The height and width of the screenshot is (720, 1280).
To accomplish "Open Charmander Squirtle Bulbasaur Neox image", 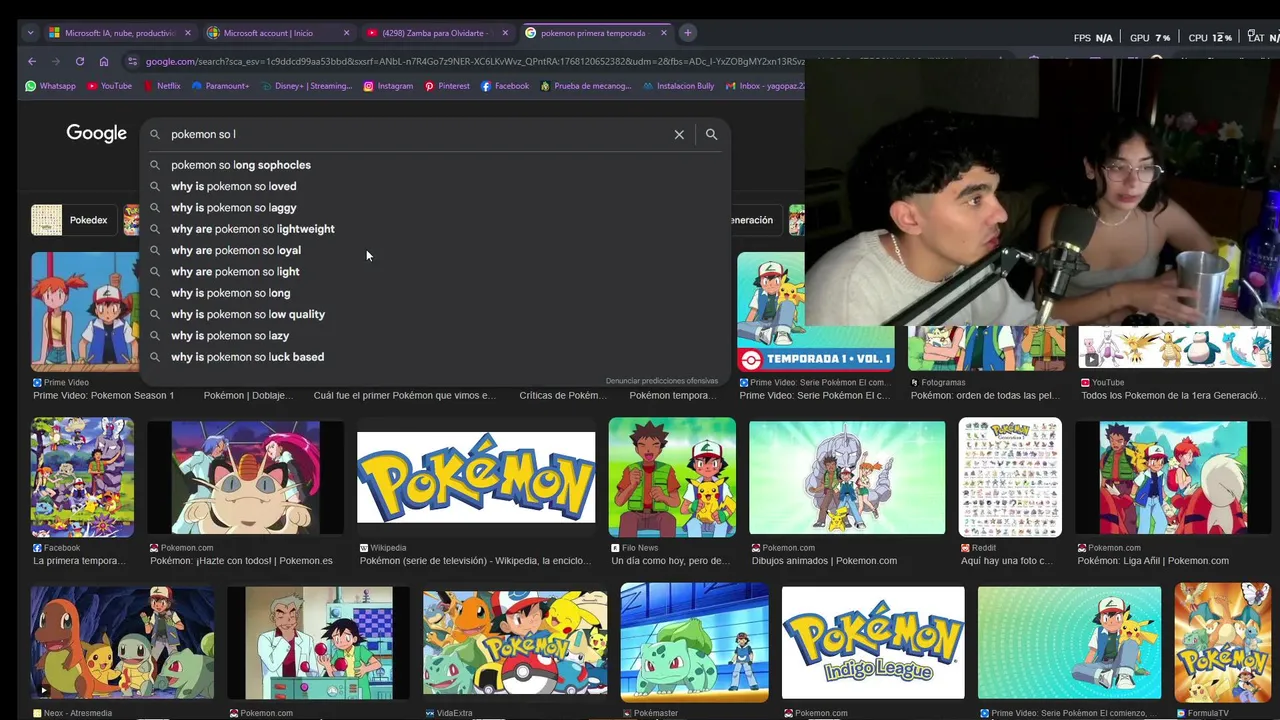I will 122,642.
